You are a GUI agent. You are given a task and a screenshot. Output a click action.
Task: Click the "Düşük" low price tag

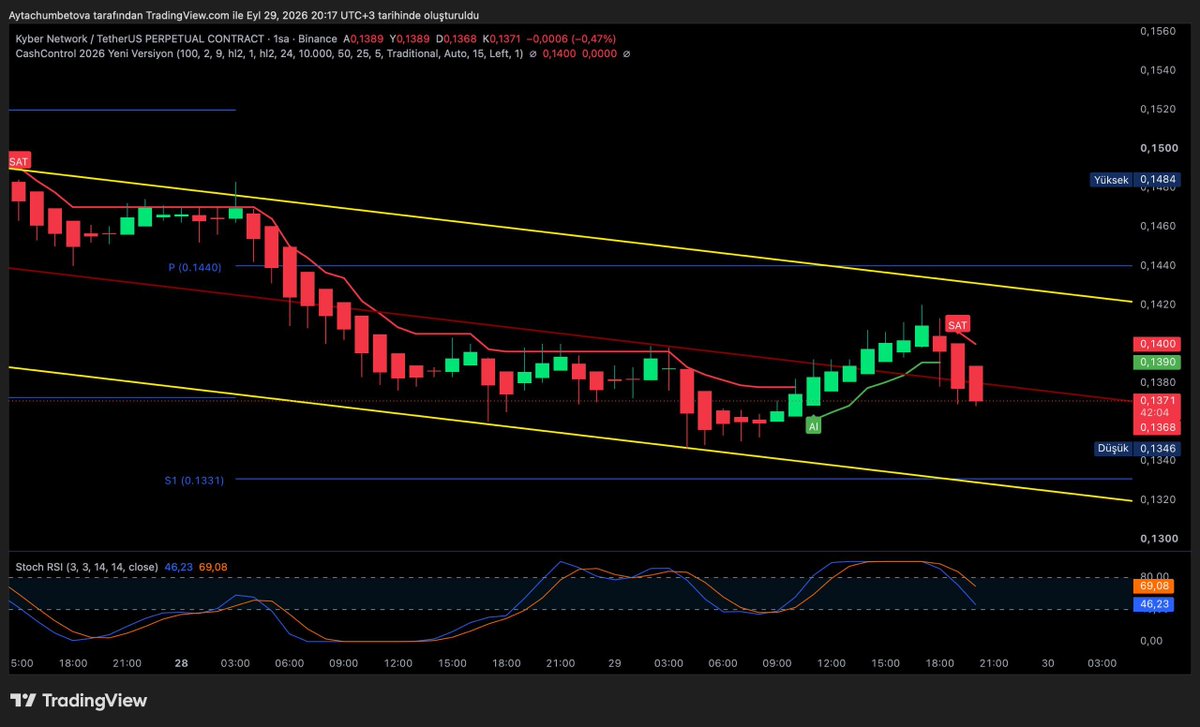pyautogui.click(x=1114, y=448)
